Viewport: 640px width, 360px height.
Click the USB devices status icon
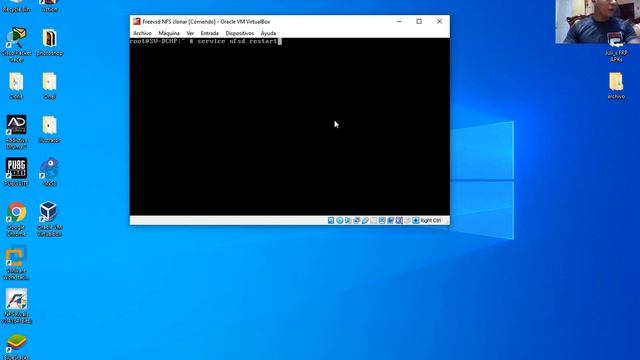[365, 220]
